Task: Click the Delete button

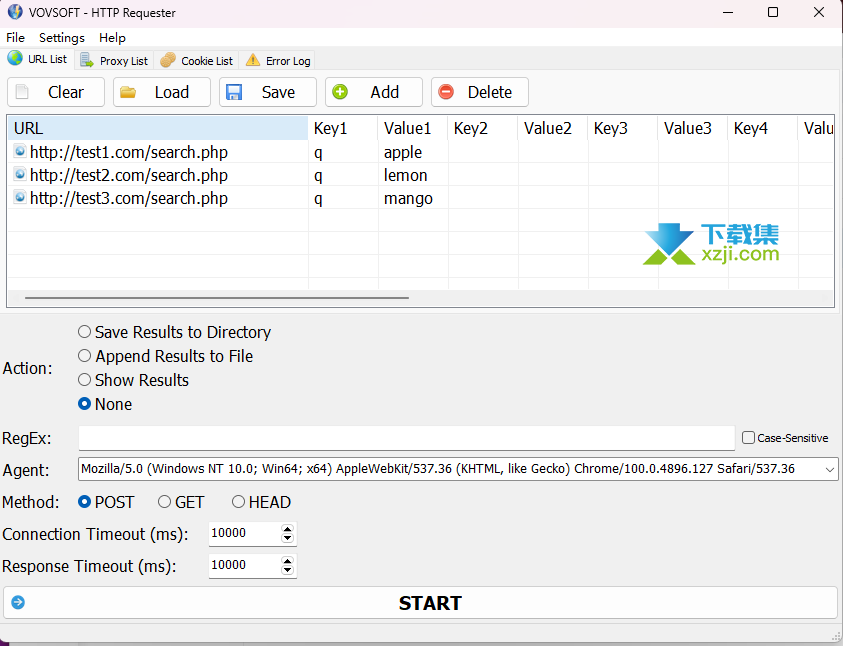Action: [480, 92]
